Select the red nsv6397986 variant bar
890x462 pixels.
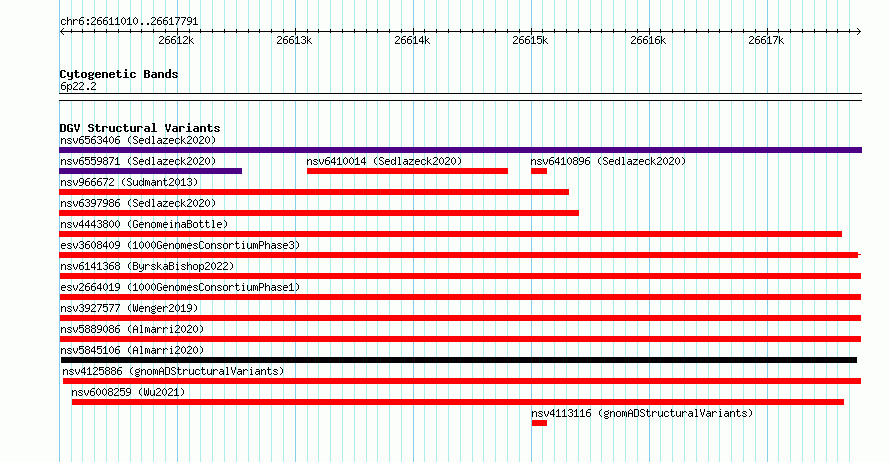tap(319, 213)
